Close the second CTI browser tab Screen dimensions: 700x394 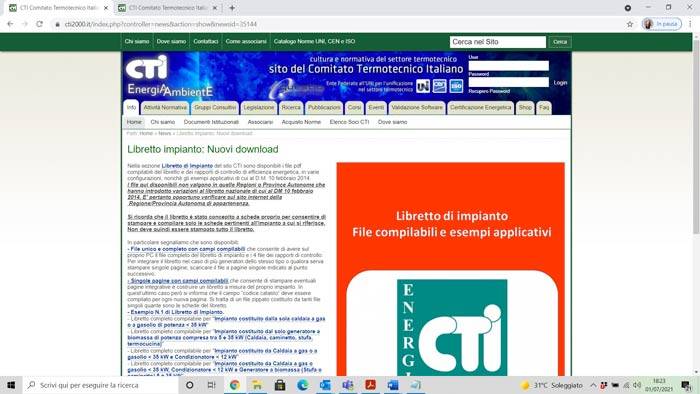[215, 8]
